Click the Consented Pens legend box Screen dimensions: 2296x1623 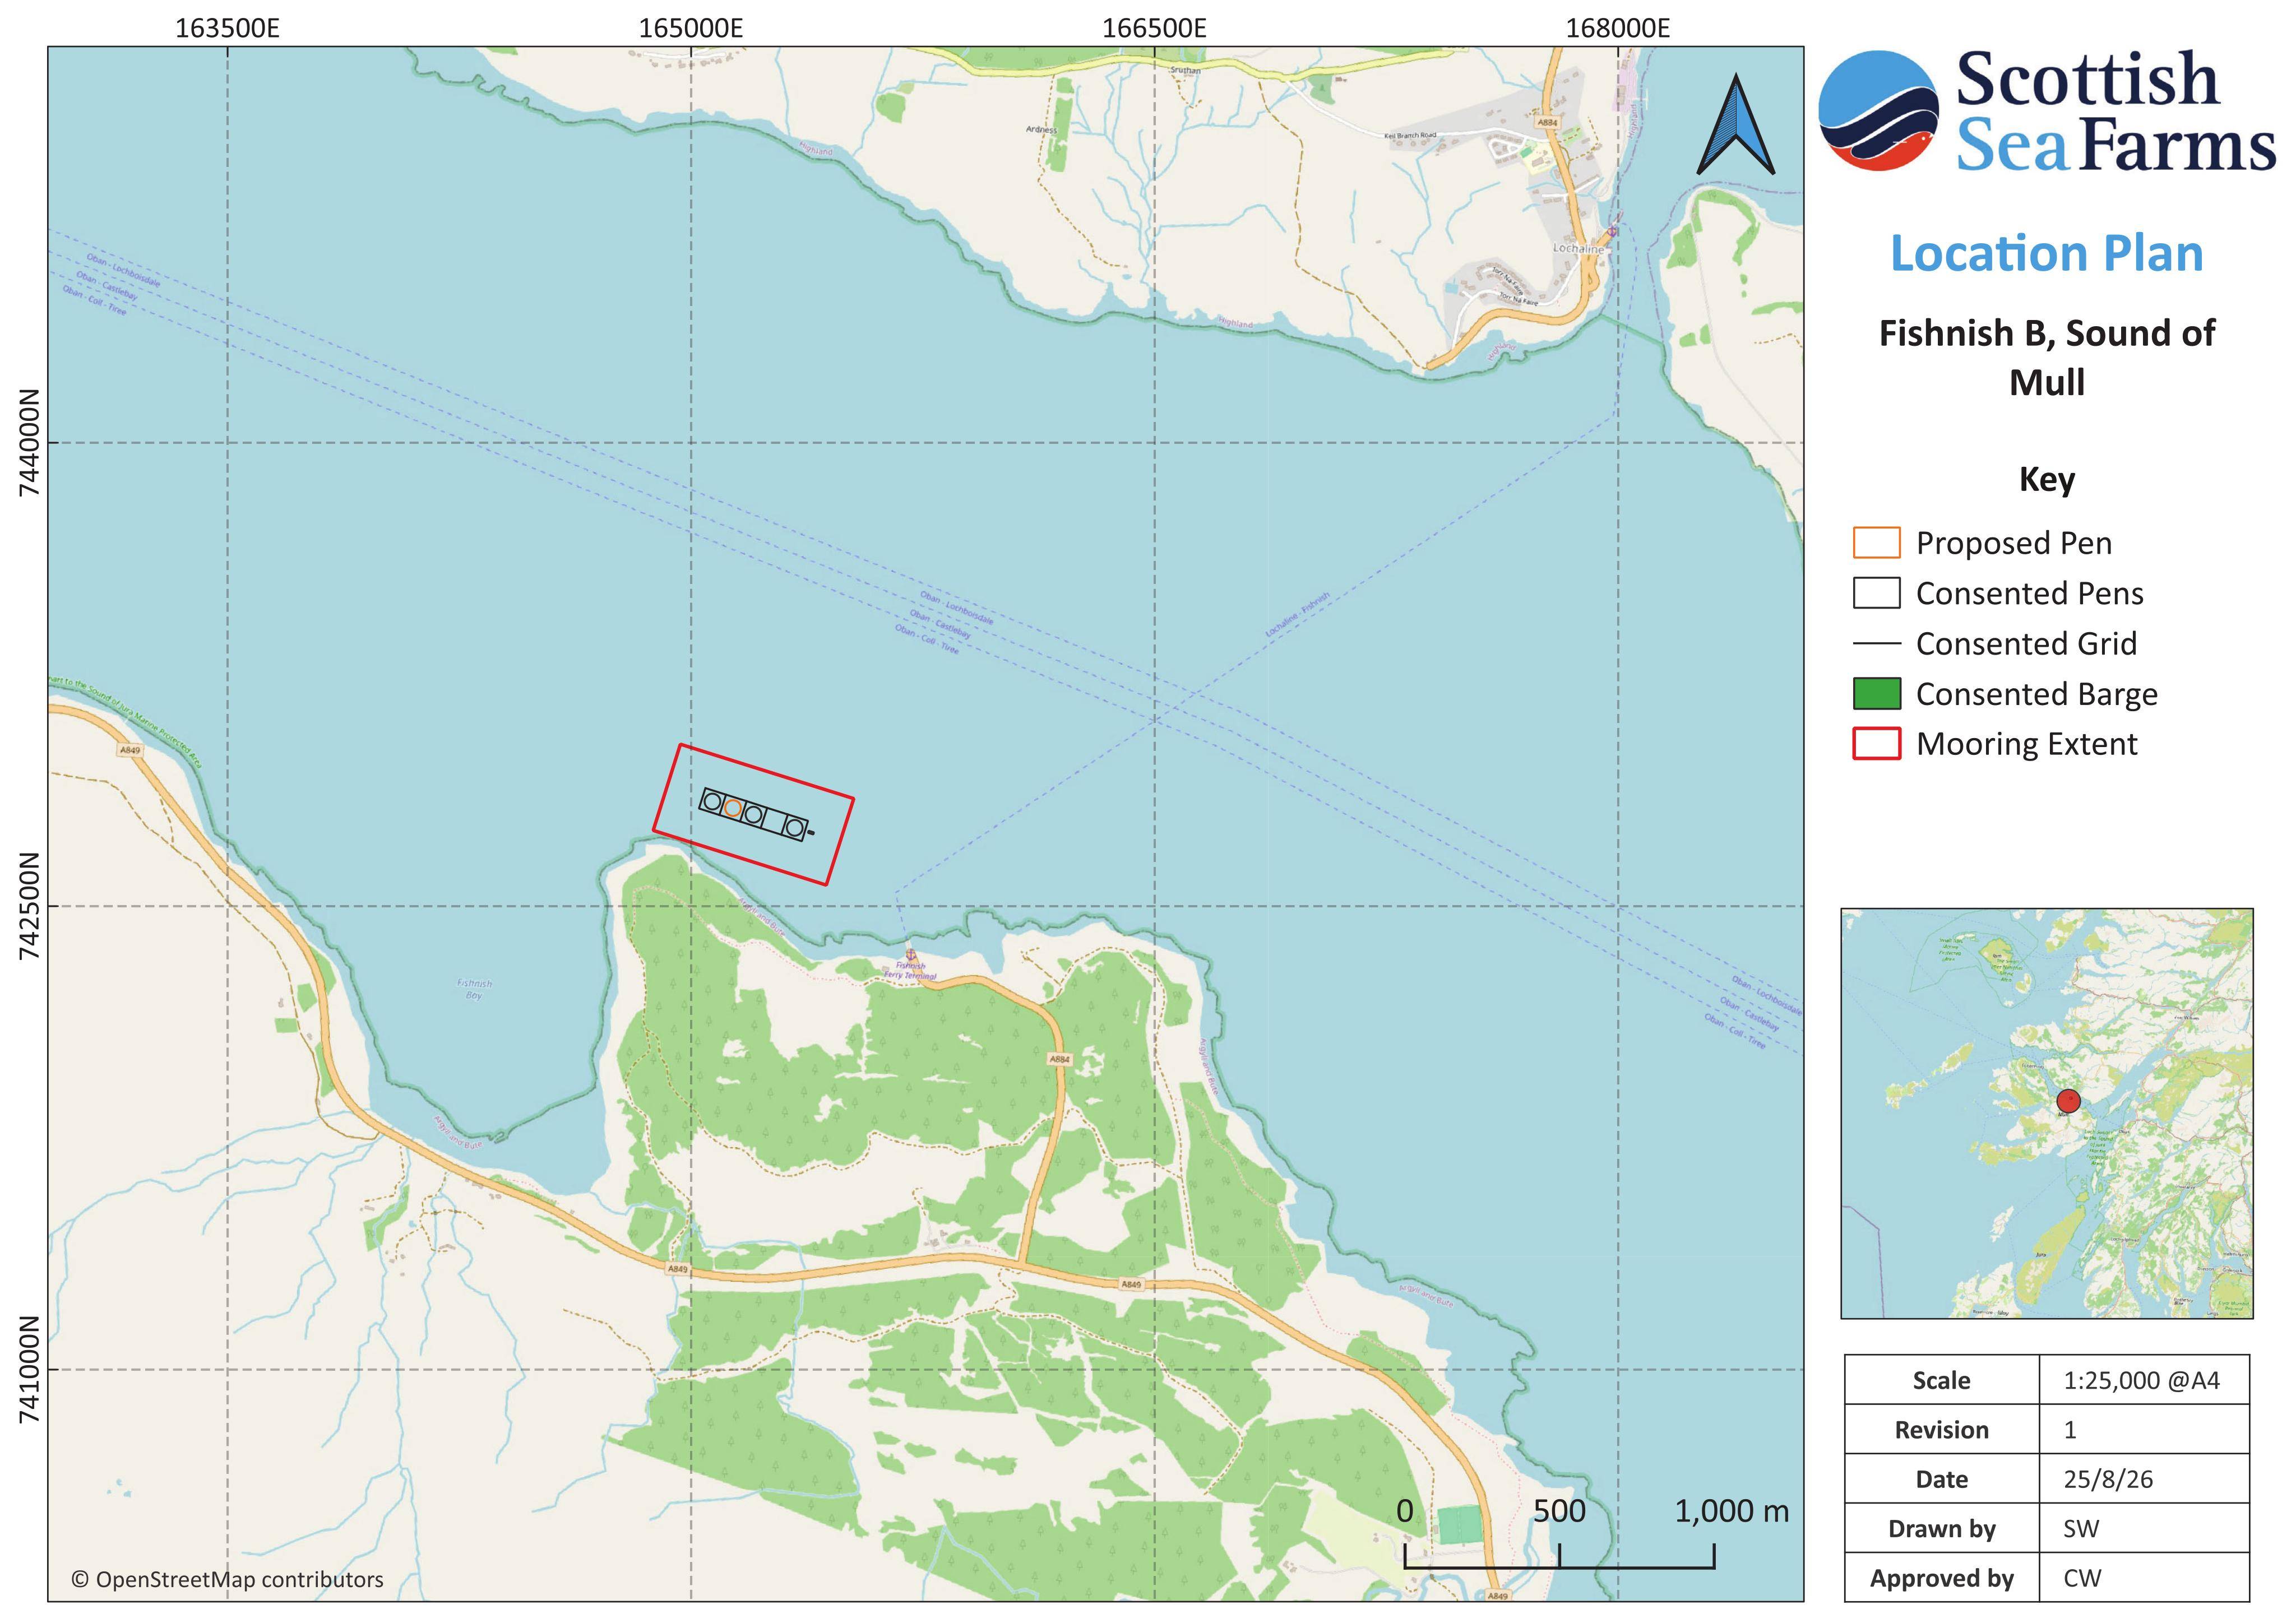[x=1876, y=593]
